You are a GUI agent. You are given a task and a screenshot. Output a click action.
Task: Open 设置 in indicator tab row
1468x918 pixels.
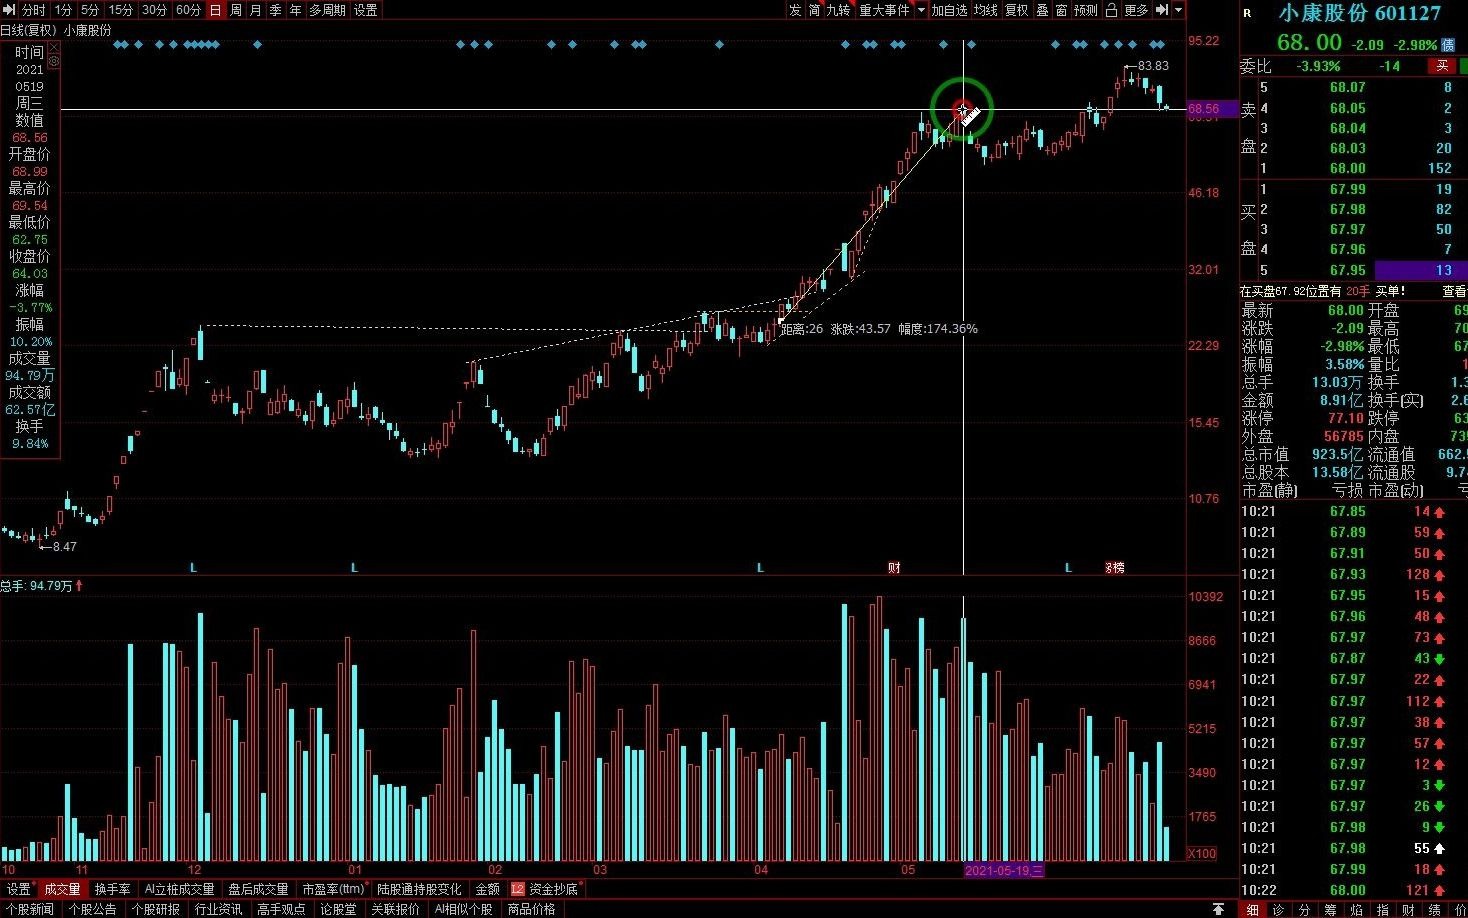[x=19, y=889]
